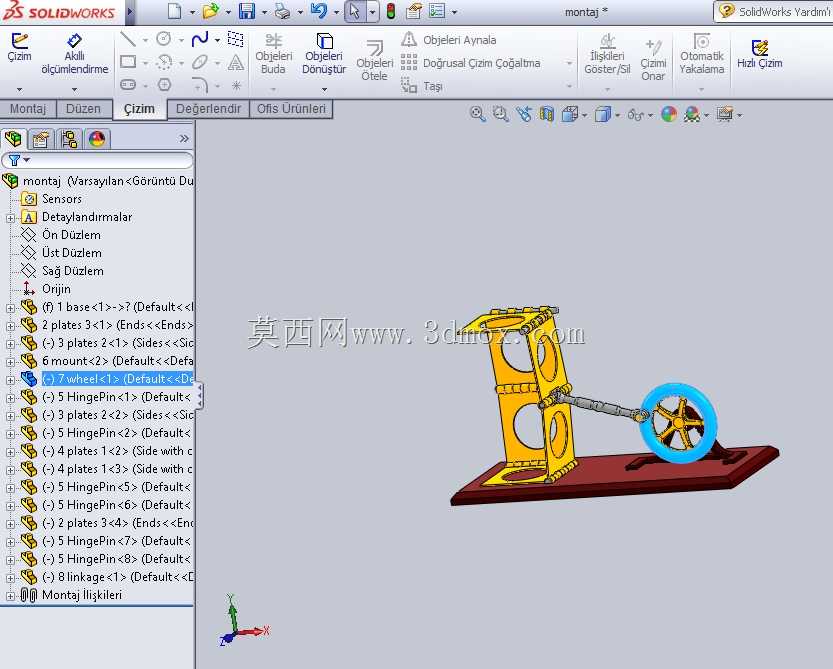Switch to the Ofis Ürünleri ribbon tab

tap(291, 109)
